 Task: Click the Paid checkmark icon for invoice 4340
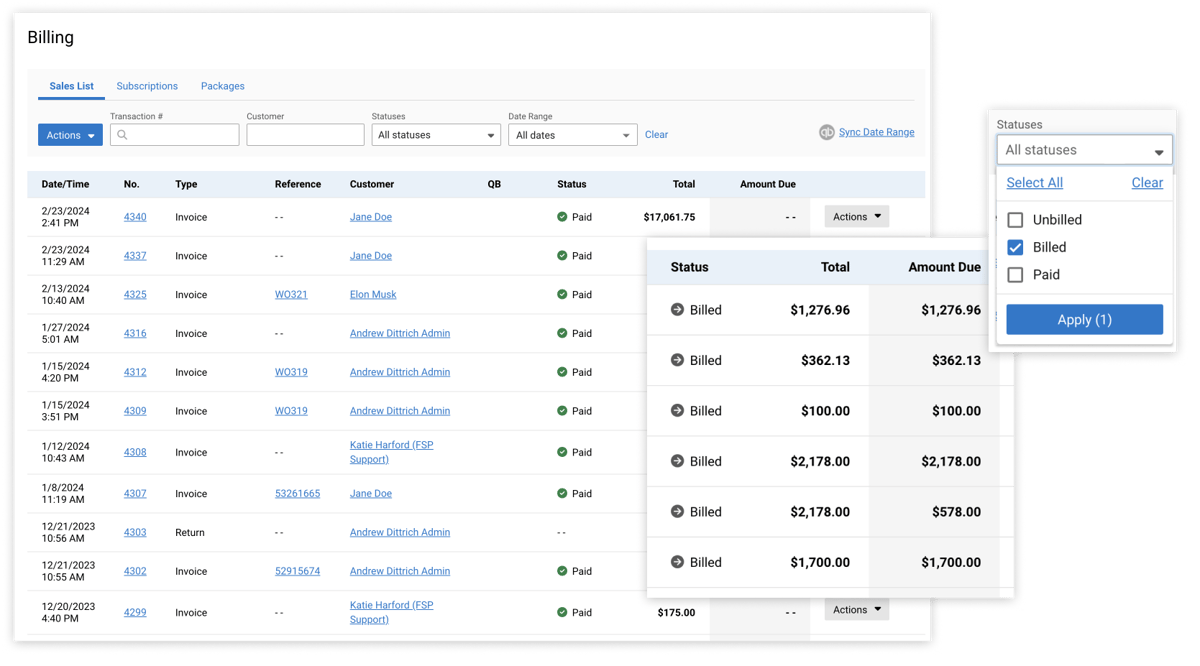[x=562, y=217]
